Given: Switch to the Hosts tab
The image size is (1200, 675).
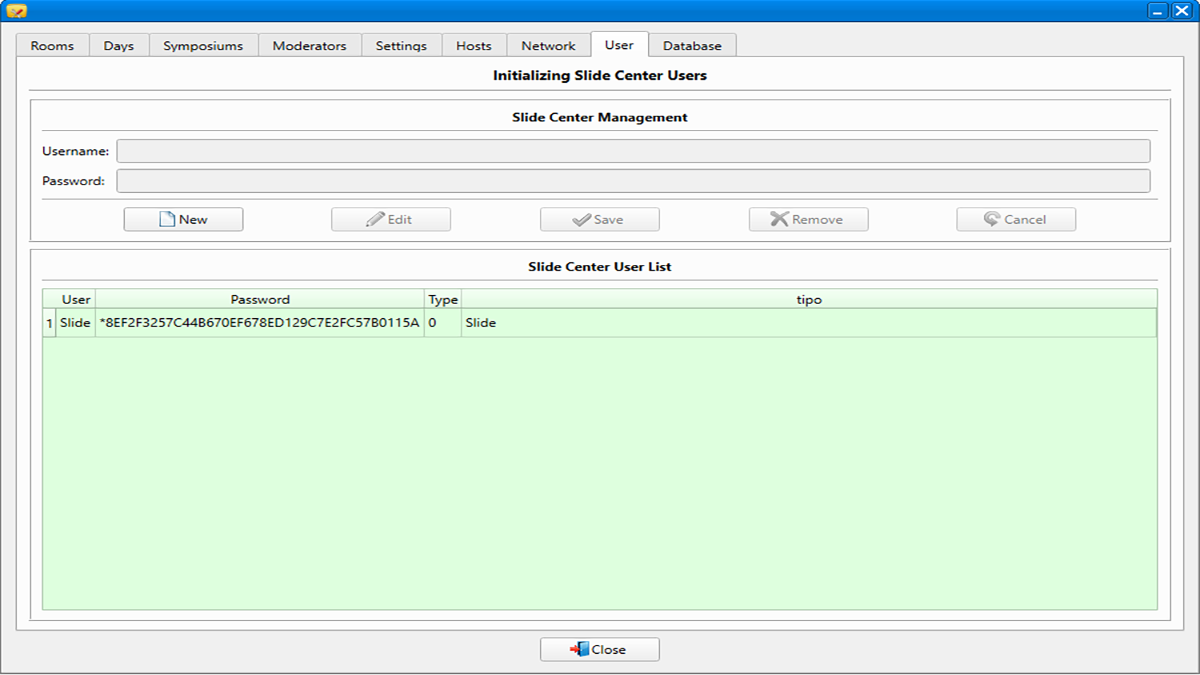Looking at the screenshot, I should [474, 45].
